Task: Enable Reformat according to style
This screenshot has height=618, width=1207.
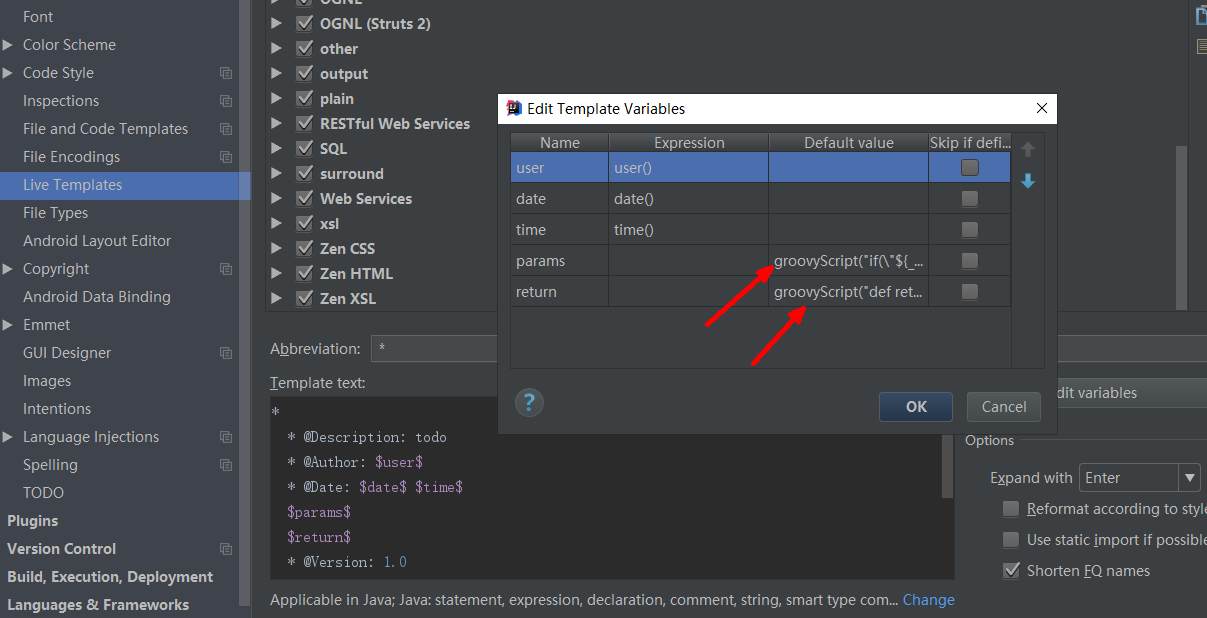Action: (1011, 509)
